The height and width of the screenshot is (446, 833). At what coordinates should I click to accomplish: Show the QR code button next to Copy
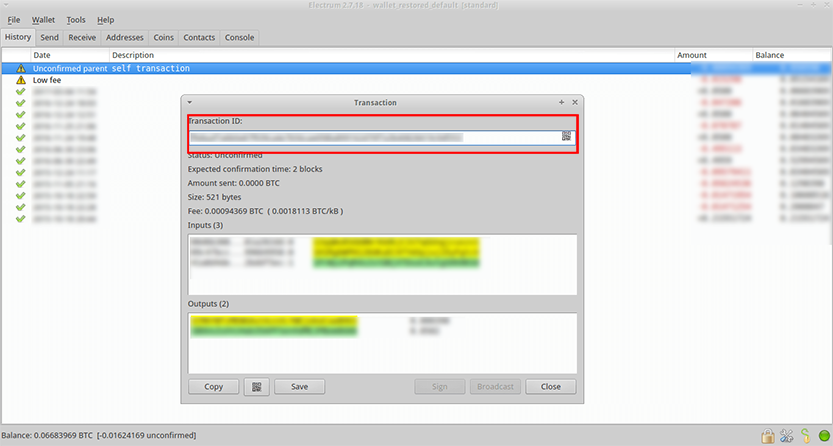click(257, 387)
